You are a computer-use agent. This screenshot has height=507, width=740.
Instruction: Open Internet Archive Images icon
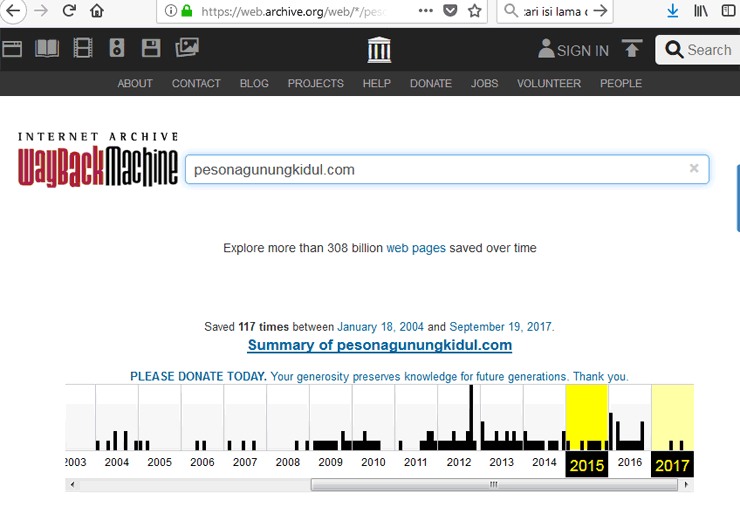point(187,47)
